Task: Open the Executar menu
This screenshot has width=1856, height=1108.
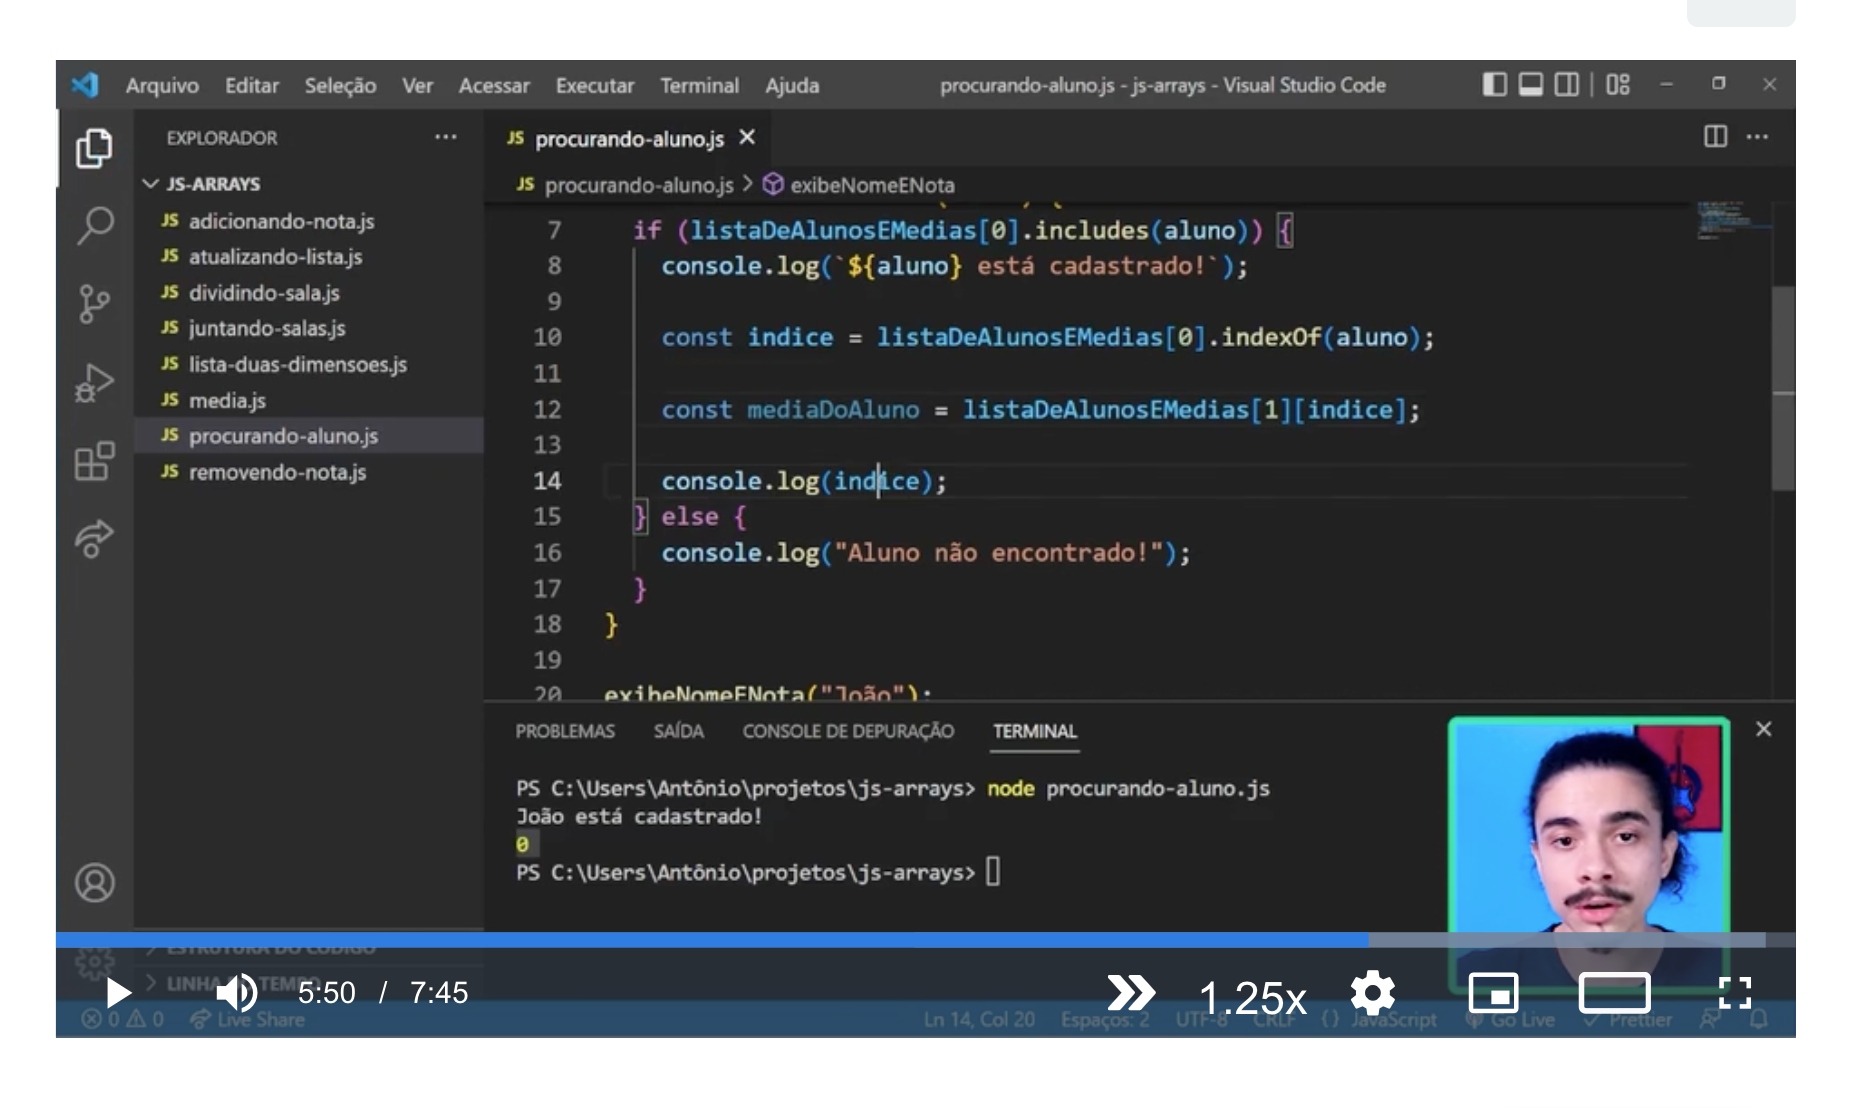Action: 595,86
